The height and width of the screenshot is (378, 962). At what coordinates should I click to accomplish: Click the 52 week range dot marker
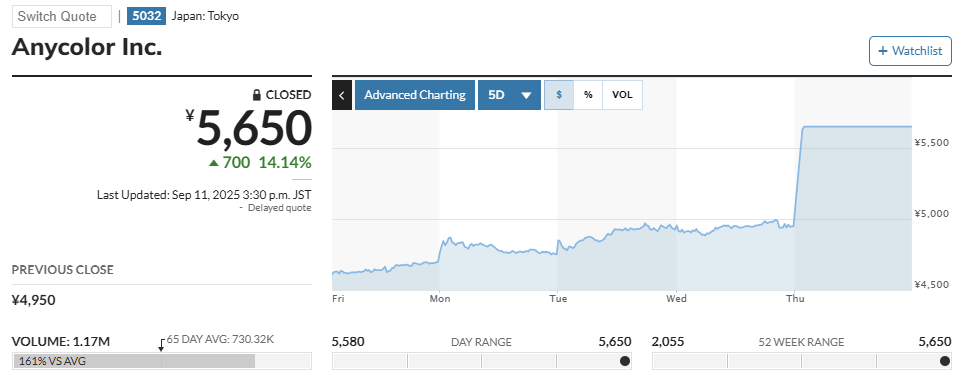(x=945, y=361)
